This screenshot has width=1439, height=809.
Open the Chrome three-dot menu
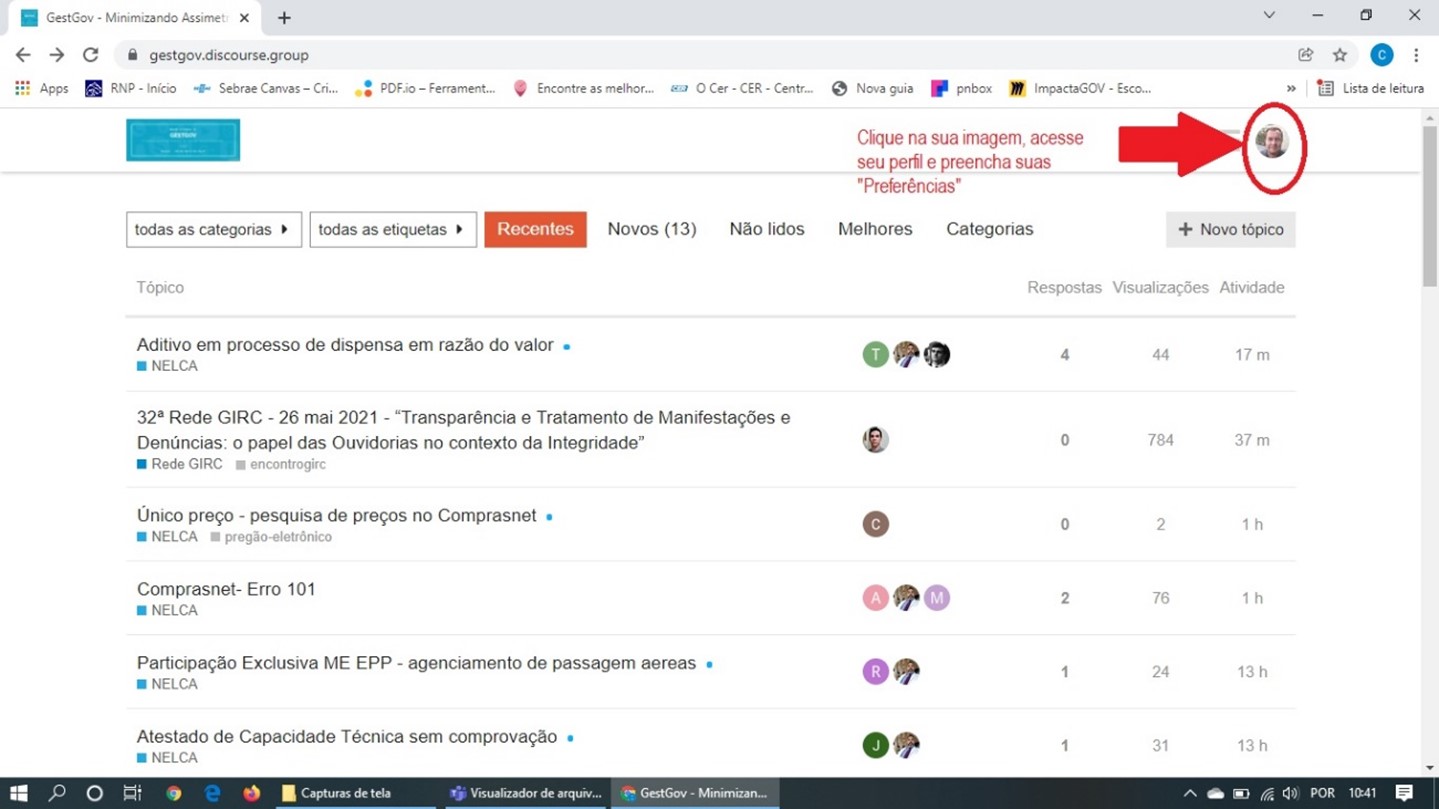coord(1416,55)
